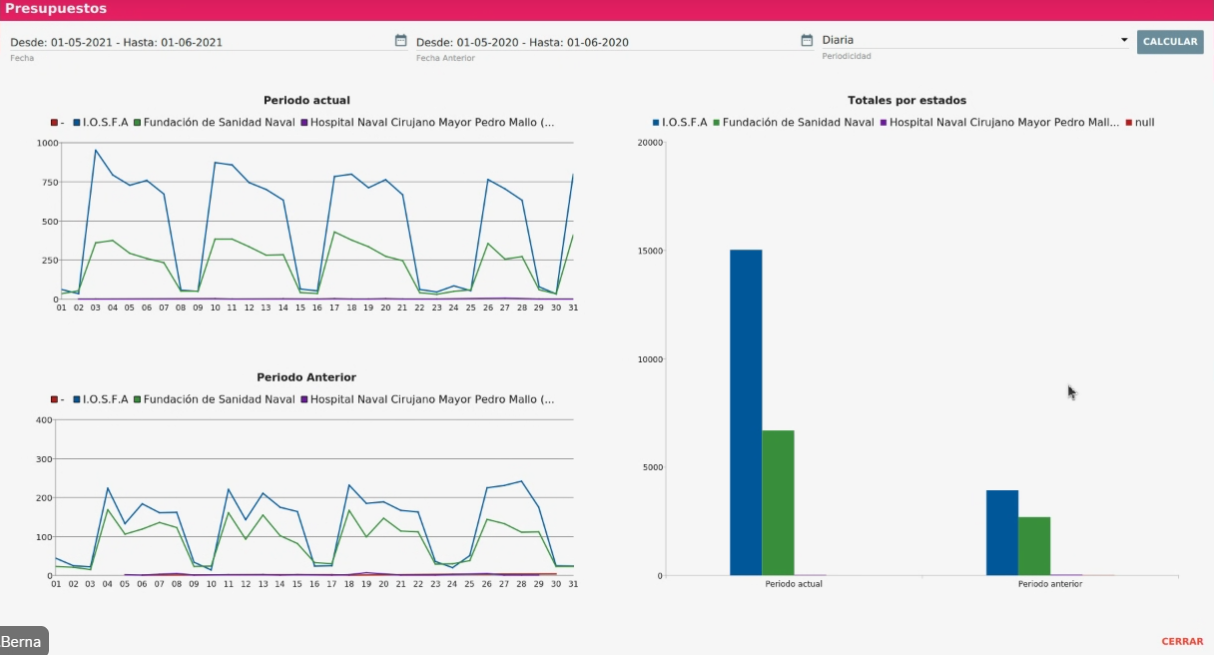Click the Berna label at the bottom left
1214x655 pixels.
pos(22,642)
